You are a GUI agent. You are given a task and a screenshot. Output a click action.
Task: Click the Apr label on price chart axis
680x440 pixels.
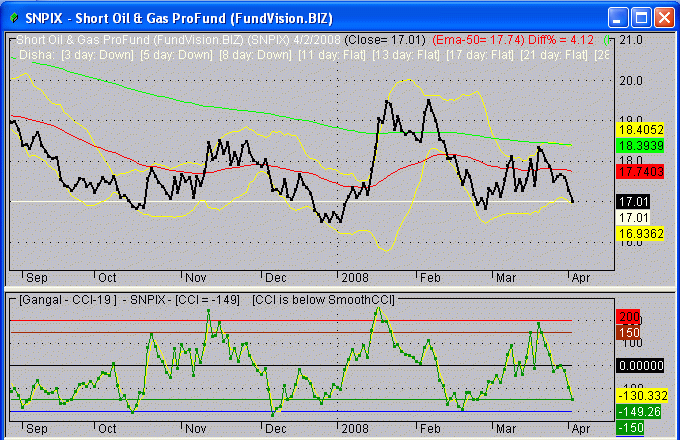click(581, 278)
